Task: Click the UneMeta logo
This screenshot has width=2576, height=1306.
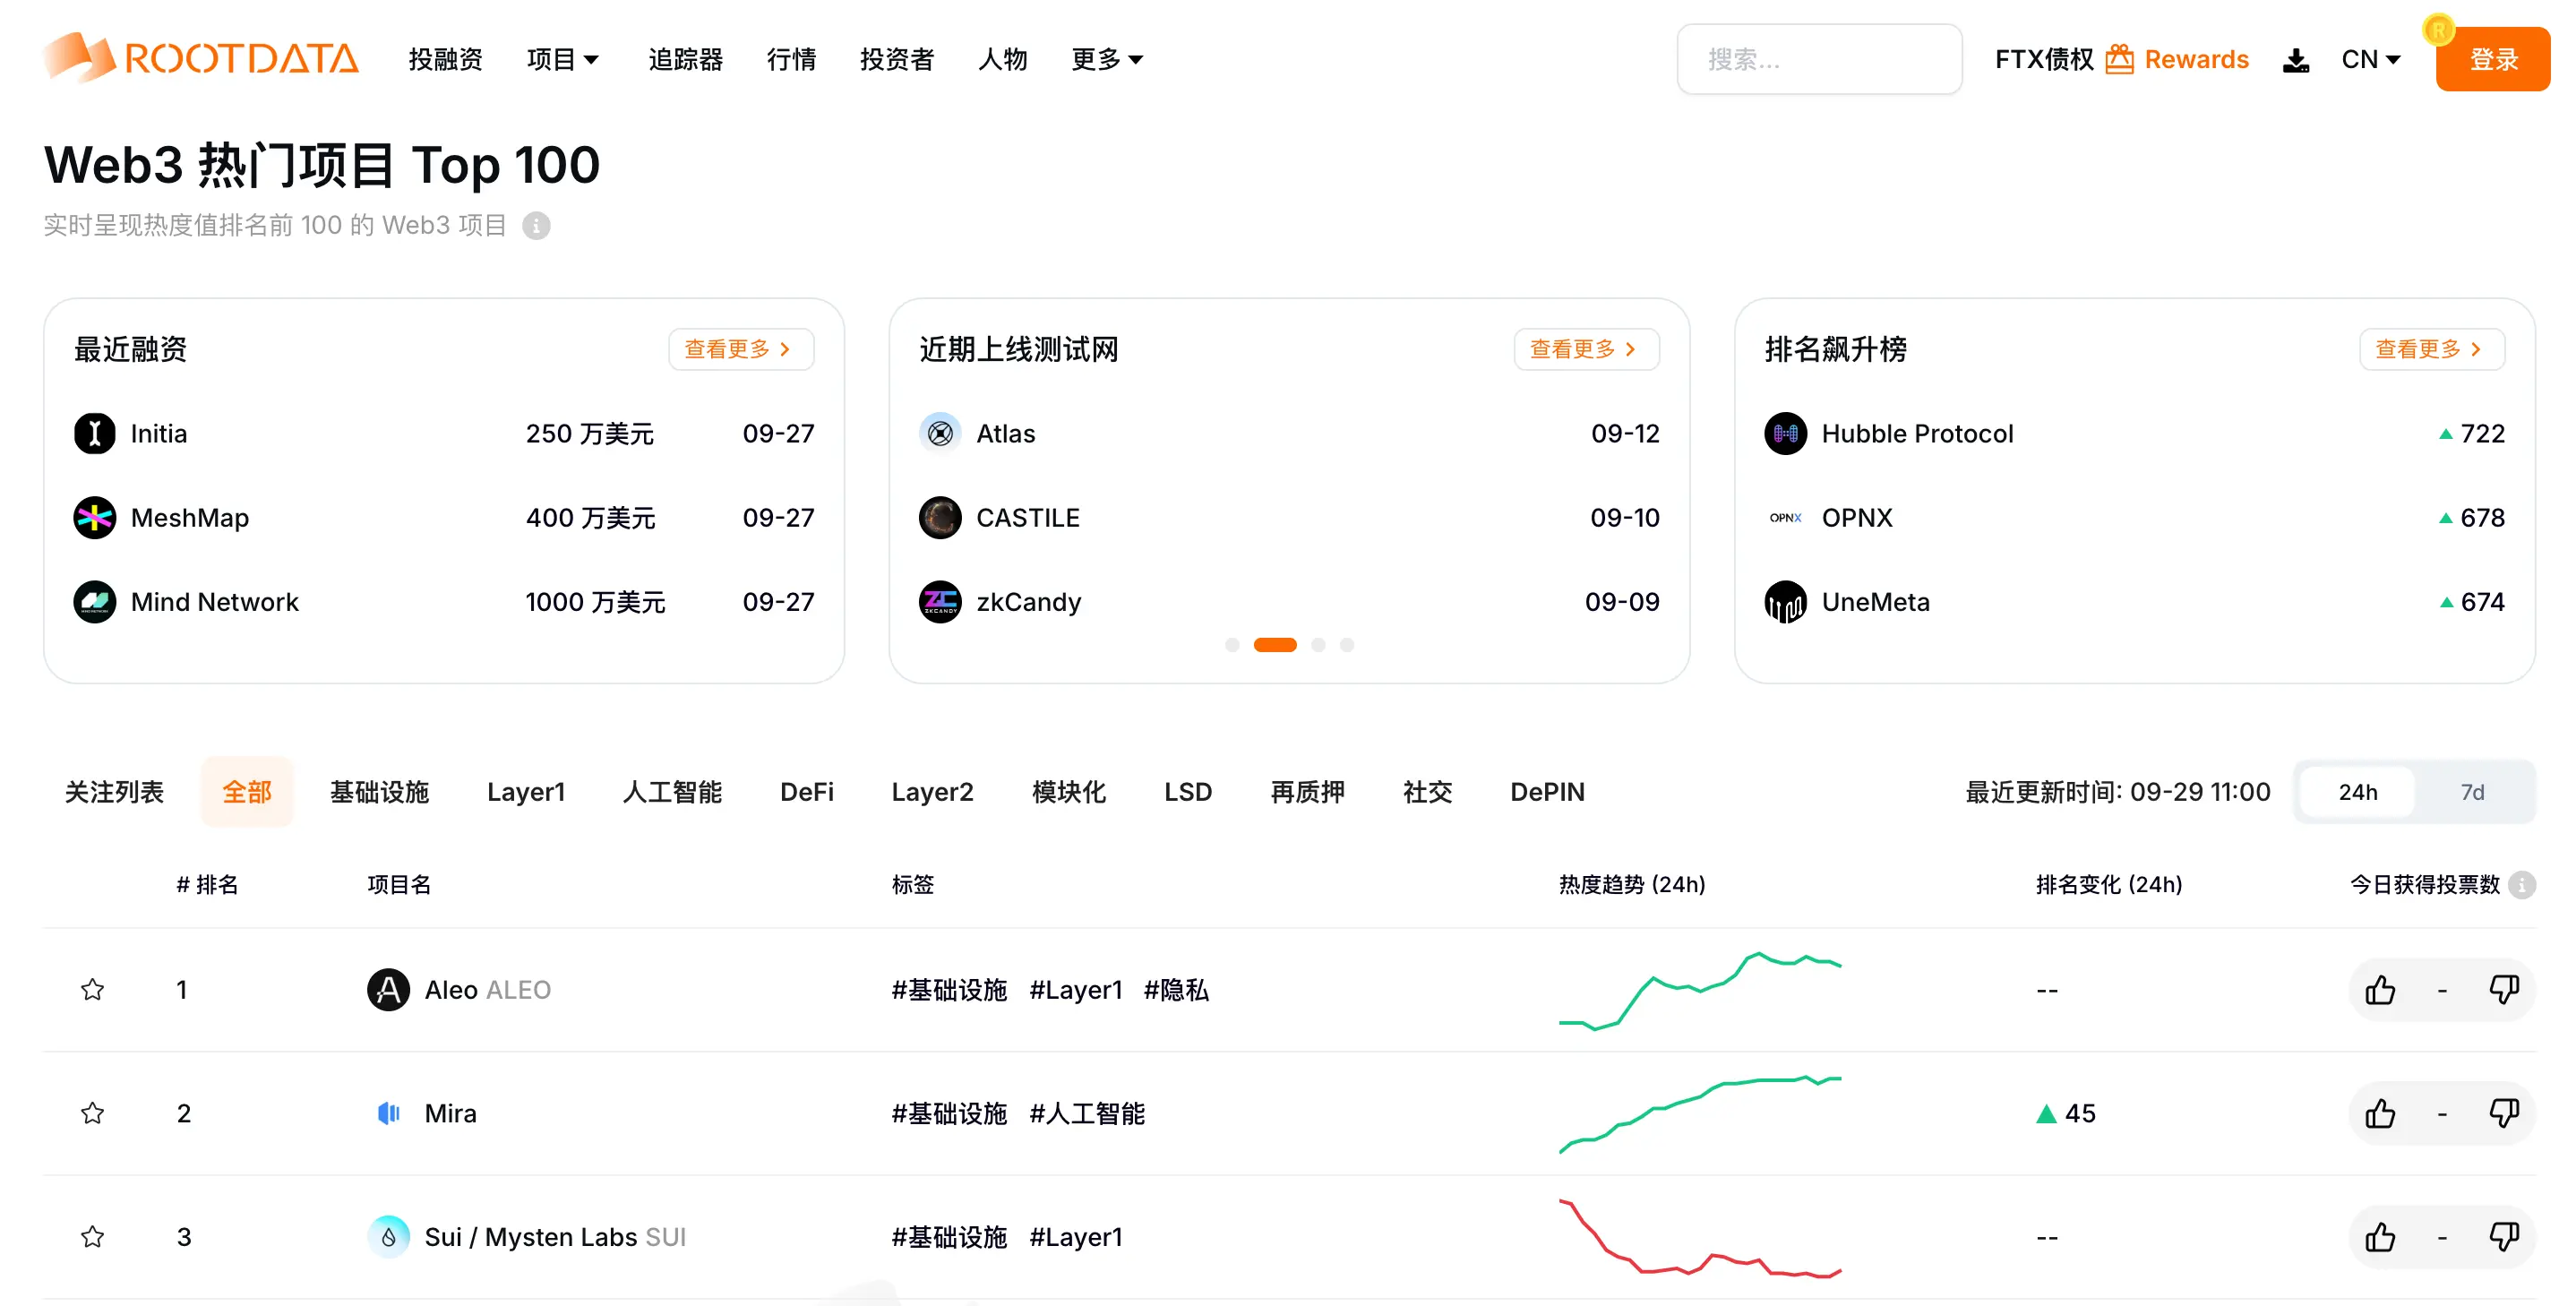Action: click(1786, 602)
